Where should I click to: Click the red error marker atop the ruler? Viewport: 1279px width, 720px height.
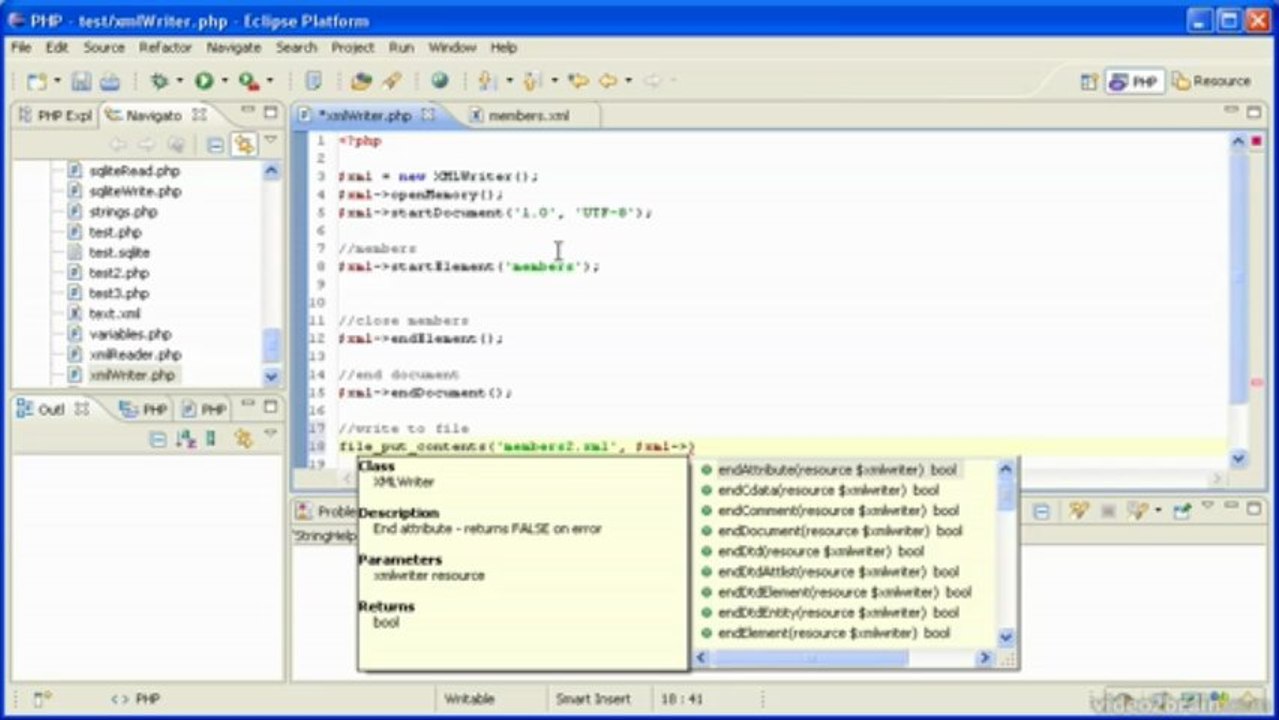pos(1257,142)
